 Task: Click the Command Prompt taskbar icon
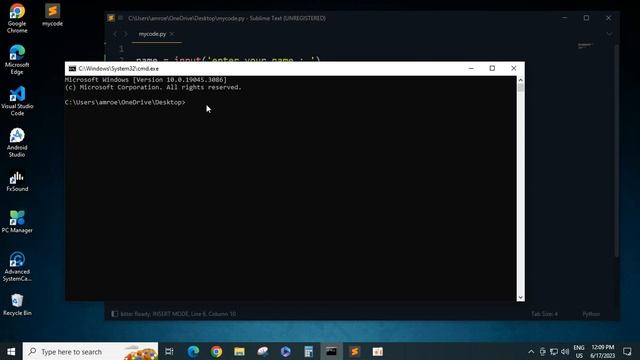[x=331, y=351]
